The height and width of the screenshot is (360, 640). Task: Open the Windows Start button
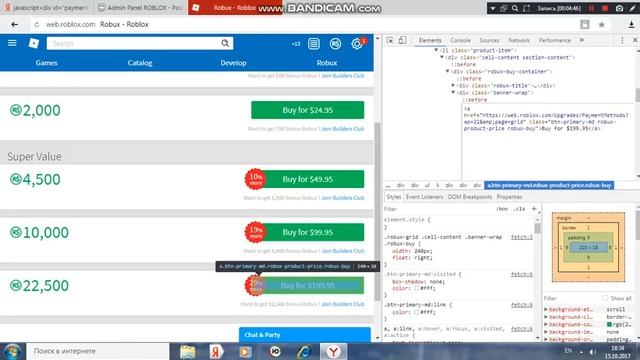pos(13,351)
